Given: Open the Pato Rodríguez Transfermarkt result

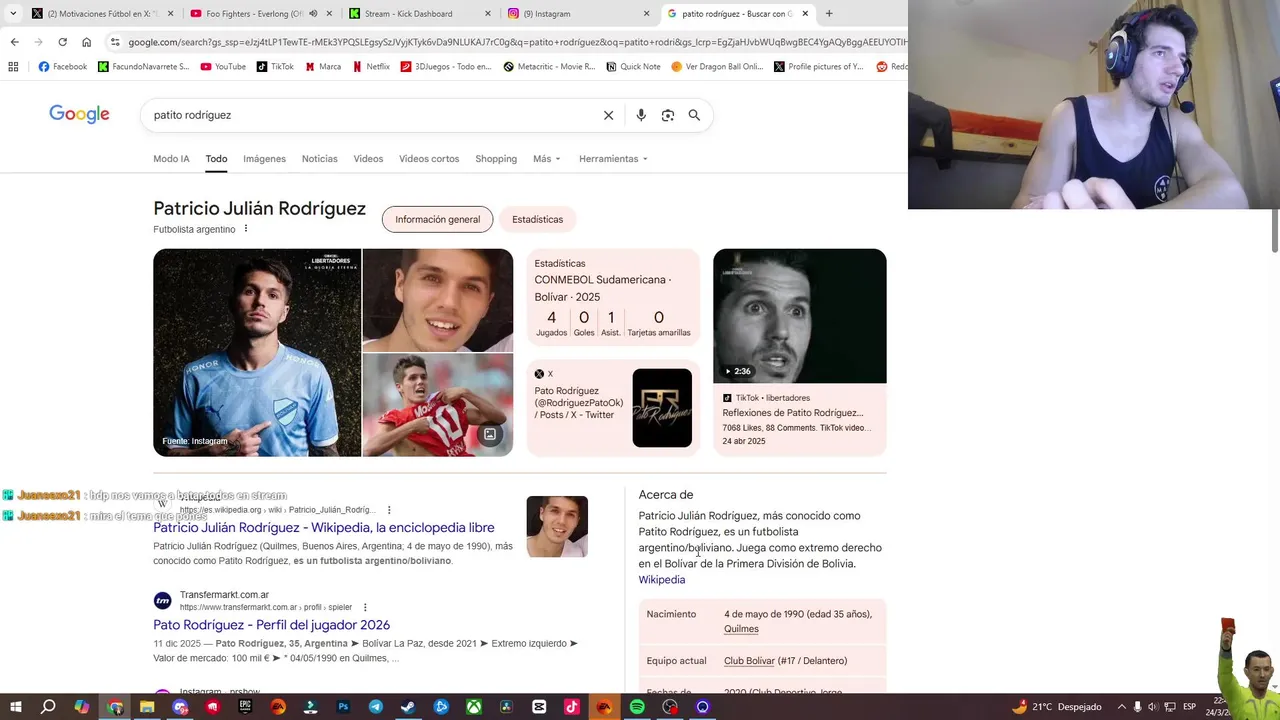Looking at the screenshot, I should (x=271, y=625).
